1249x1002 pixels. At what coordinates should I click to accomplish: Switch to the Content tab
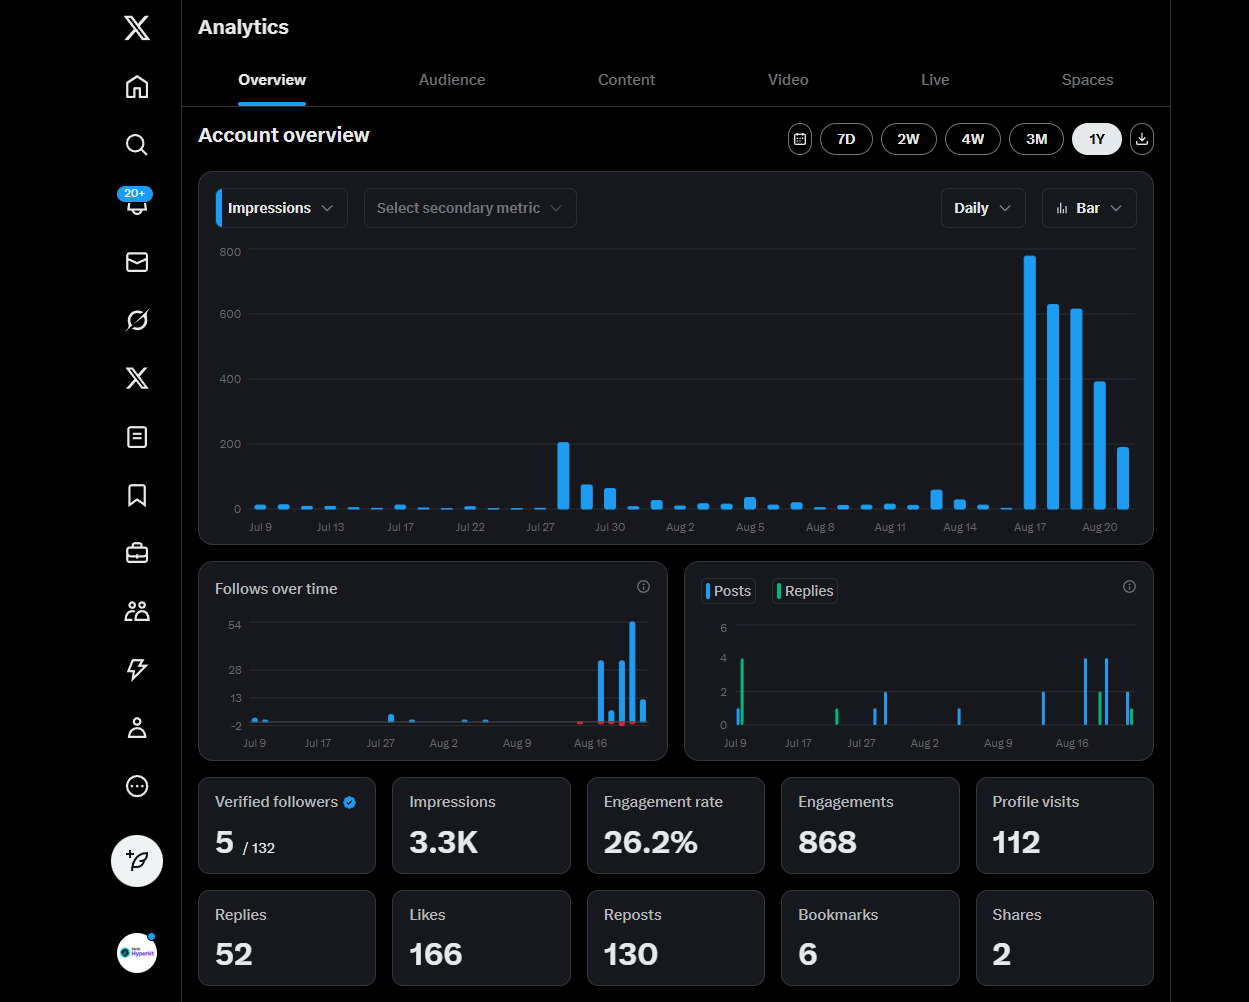point(627,80)
